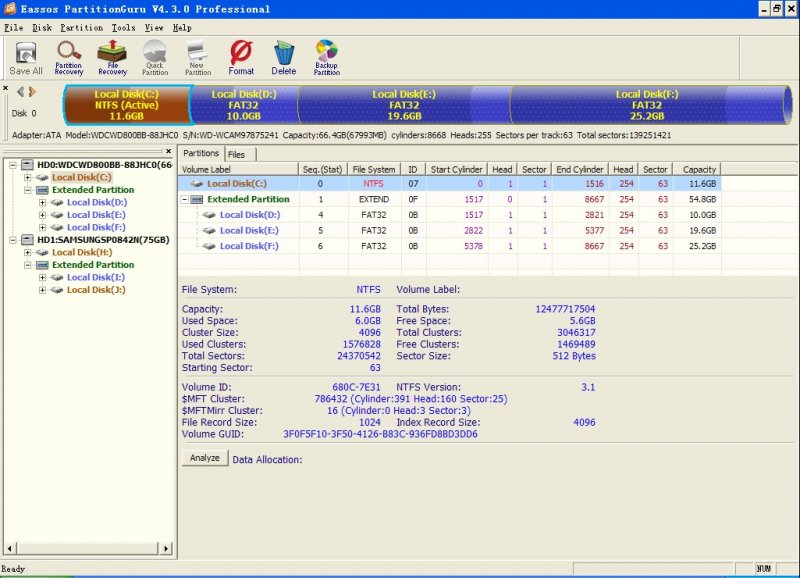The width and height of the screenshot is (800, 578).
Task: Click the New Partition icon
Action: coord(198,57)
